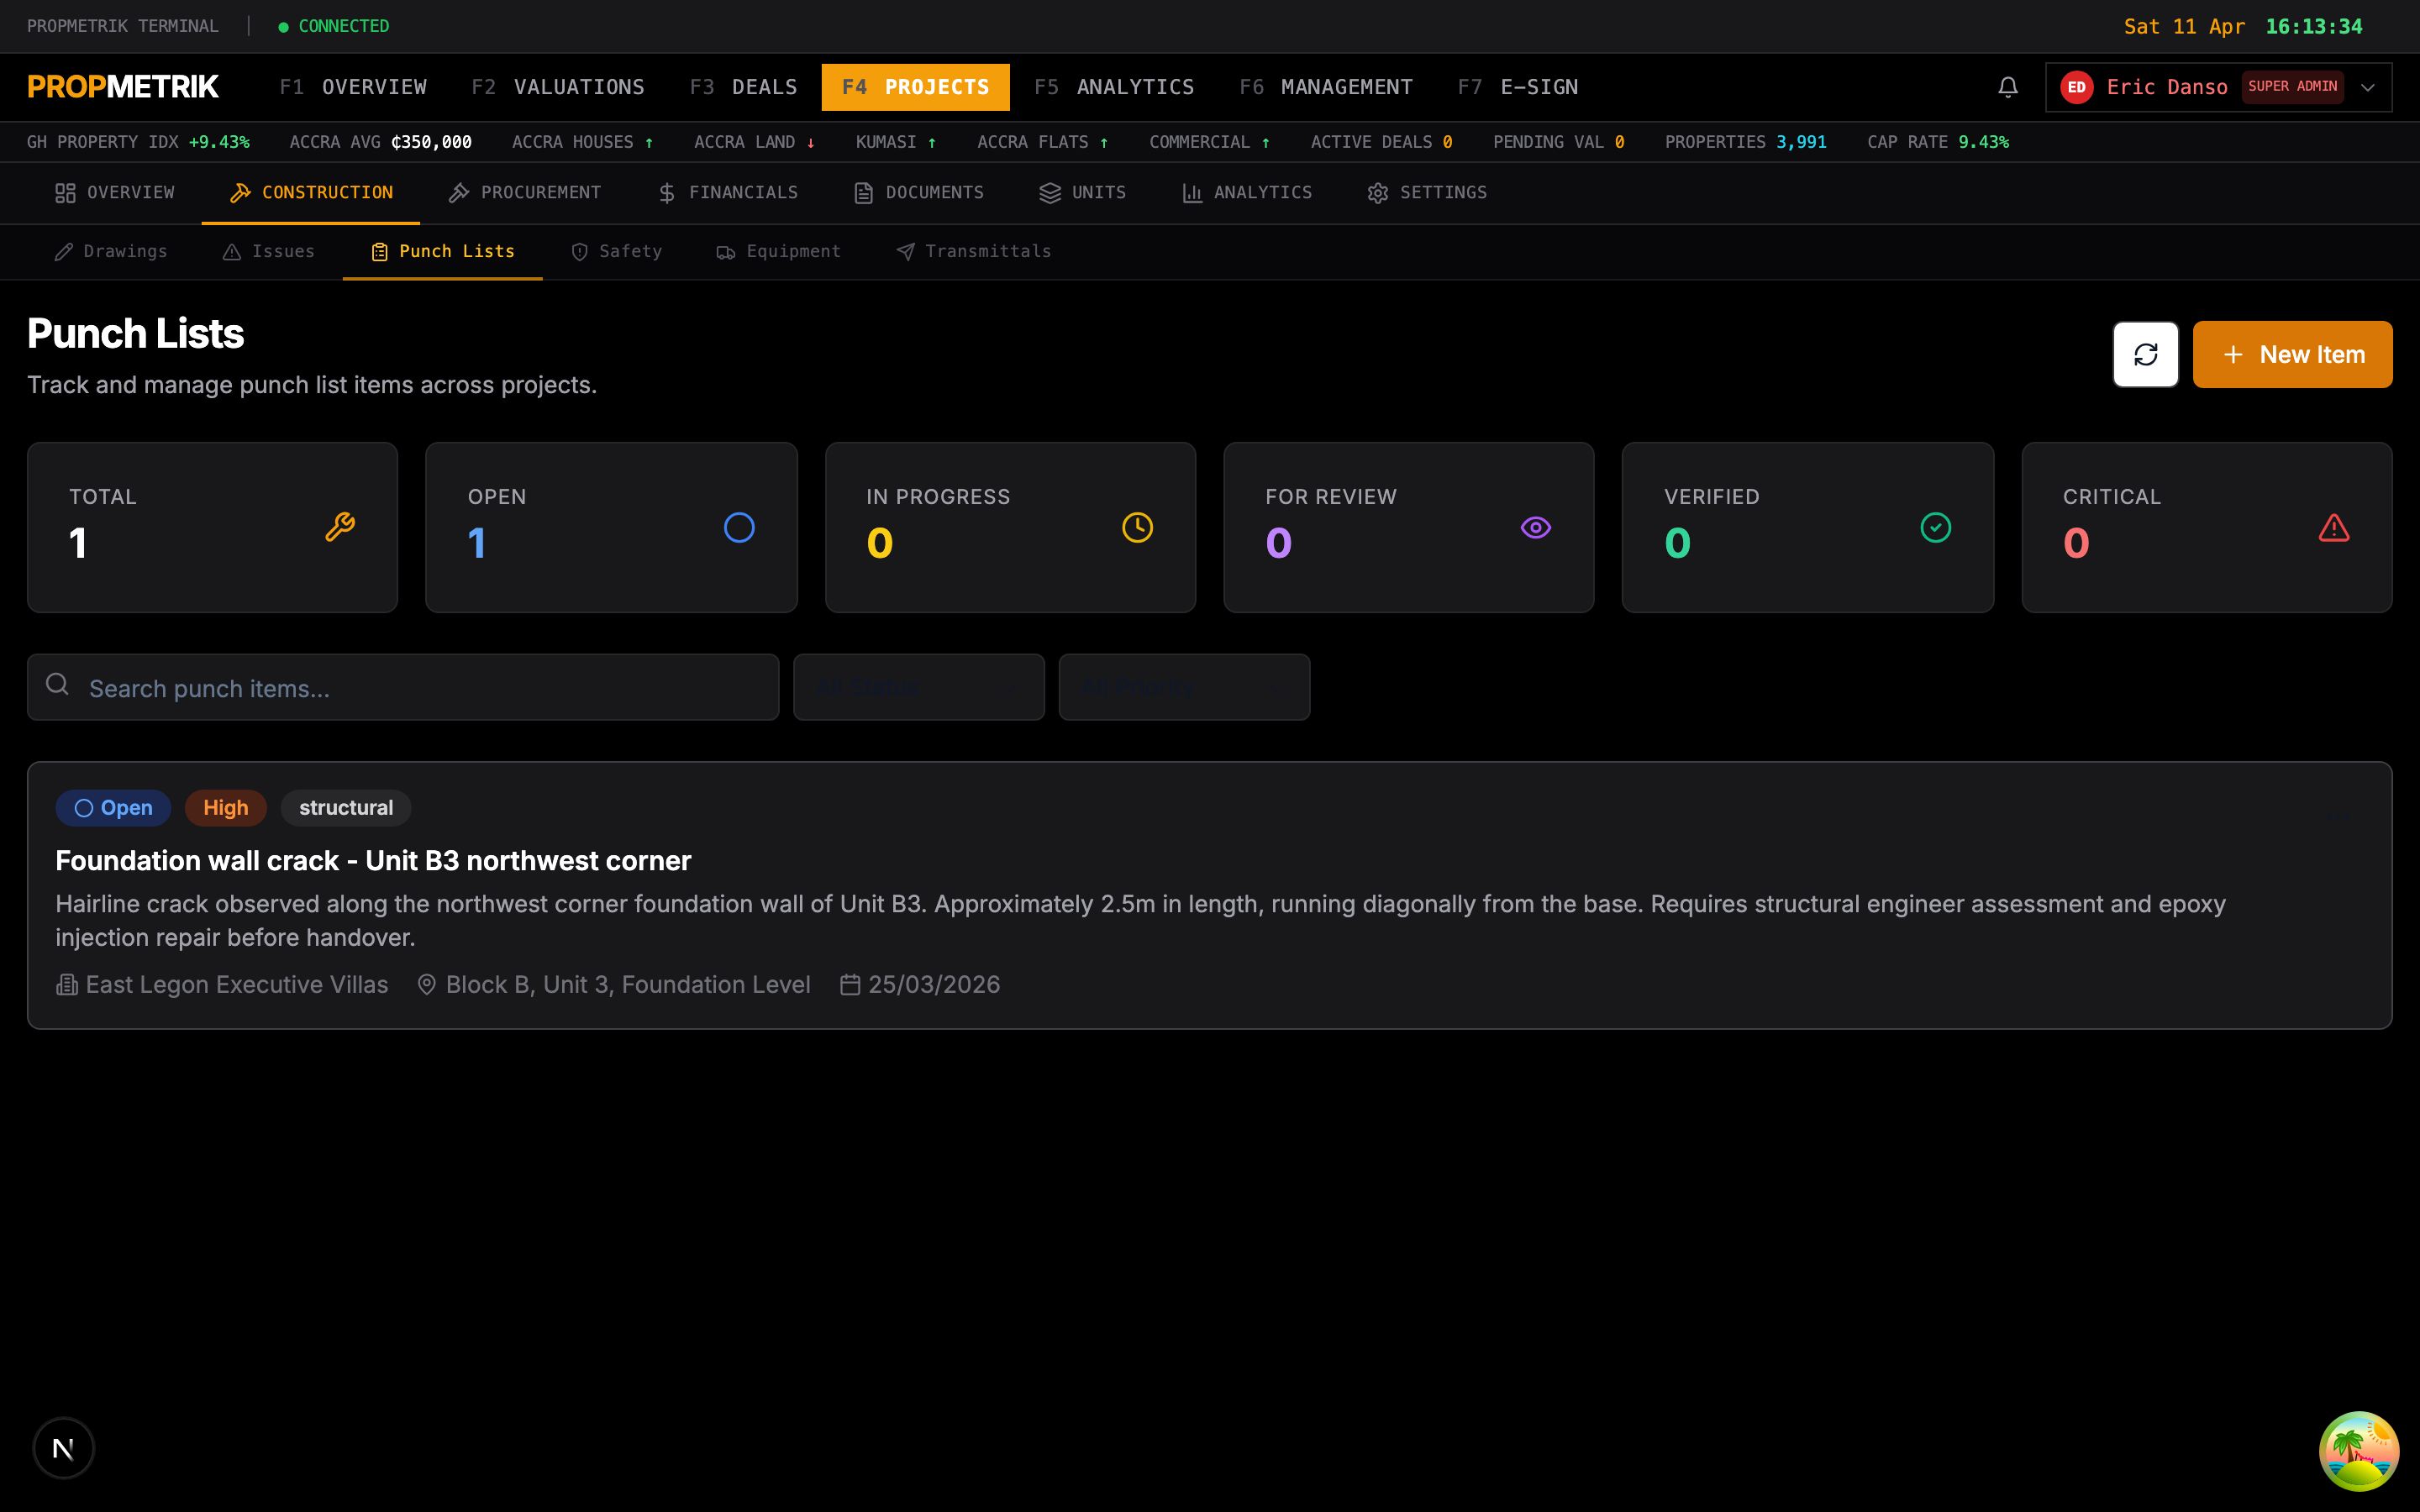Viewport: 2420px width, 1512px height.
Task: Open the Units project tab
Action: click(1083, 193)
